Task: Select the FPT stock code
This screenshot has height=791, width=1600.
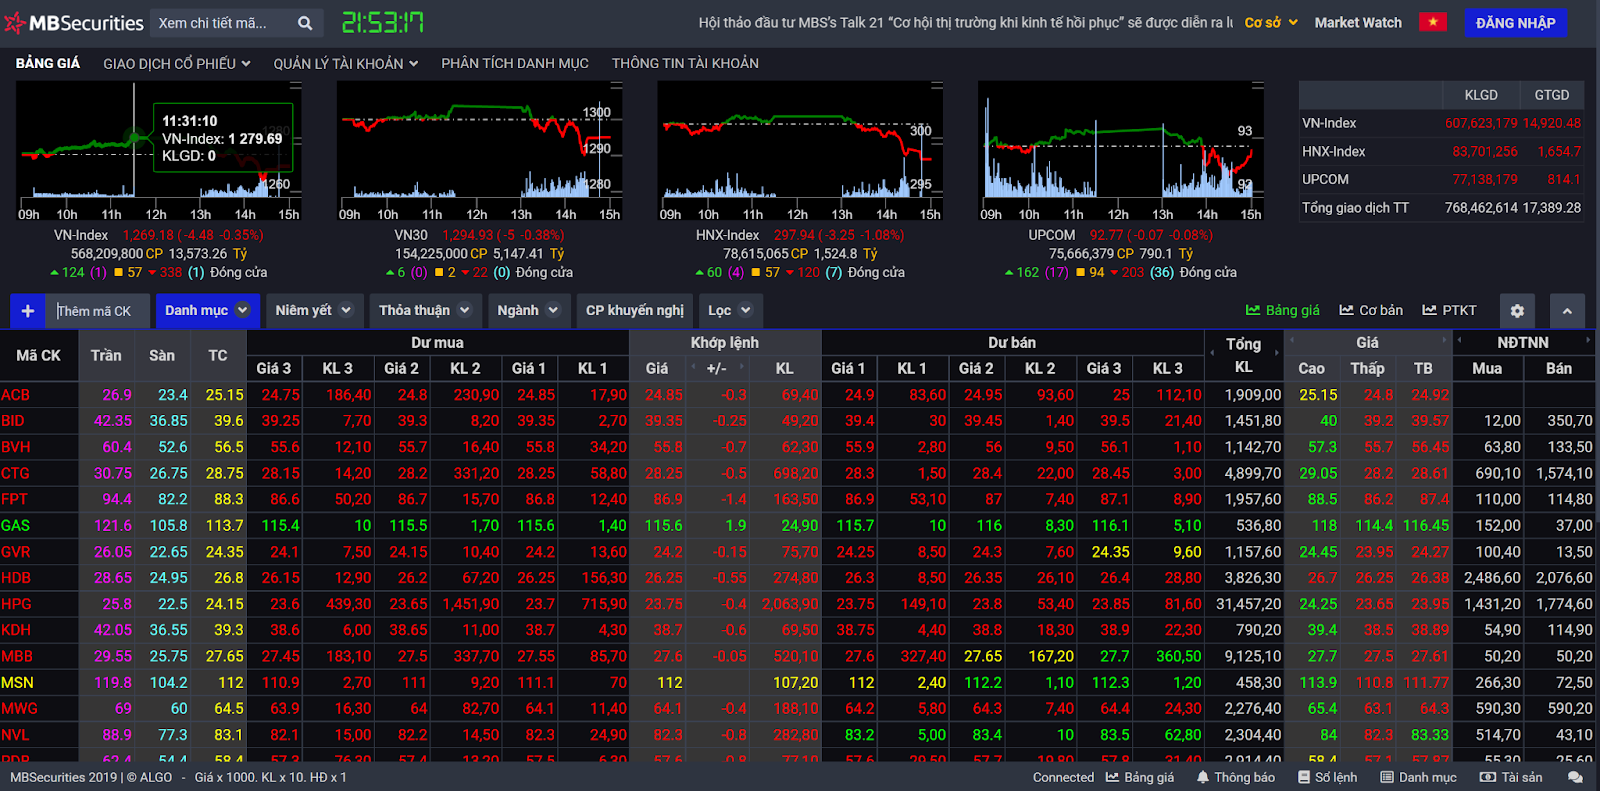Action: [x=14, y=499]
